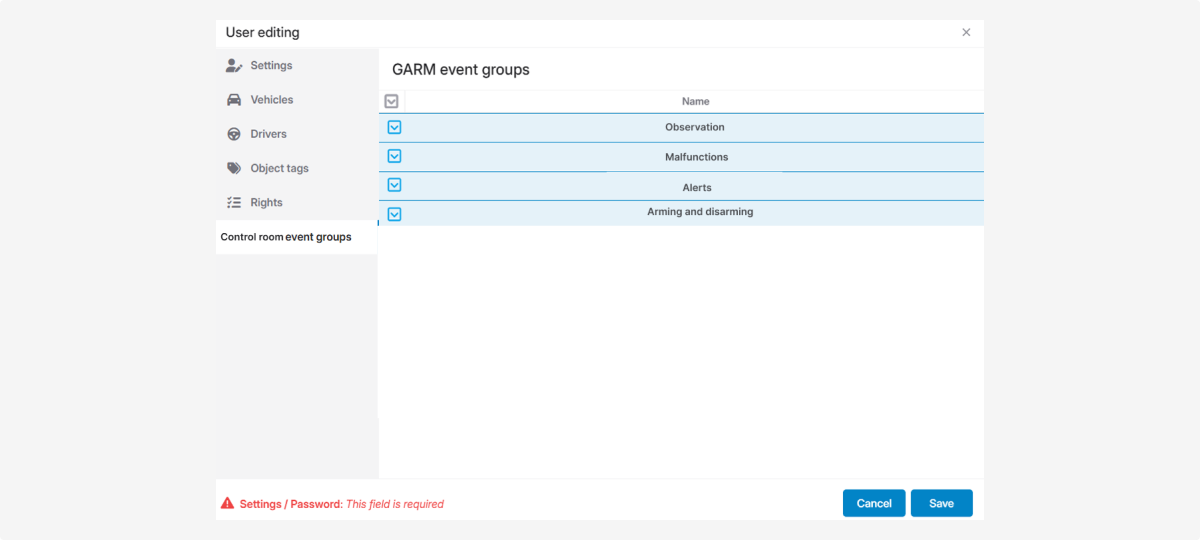Toggle the Arming and disarming checkbox

pos(394,214)
